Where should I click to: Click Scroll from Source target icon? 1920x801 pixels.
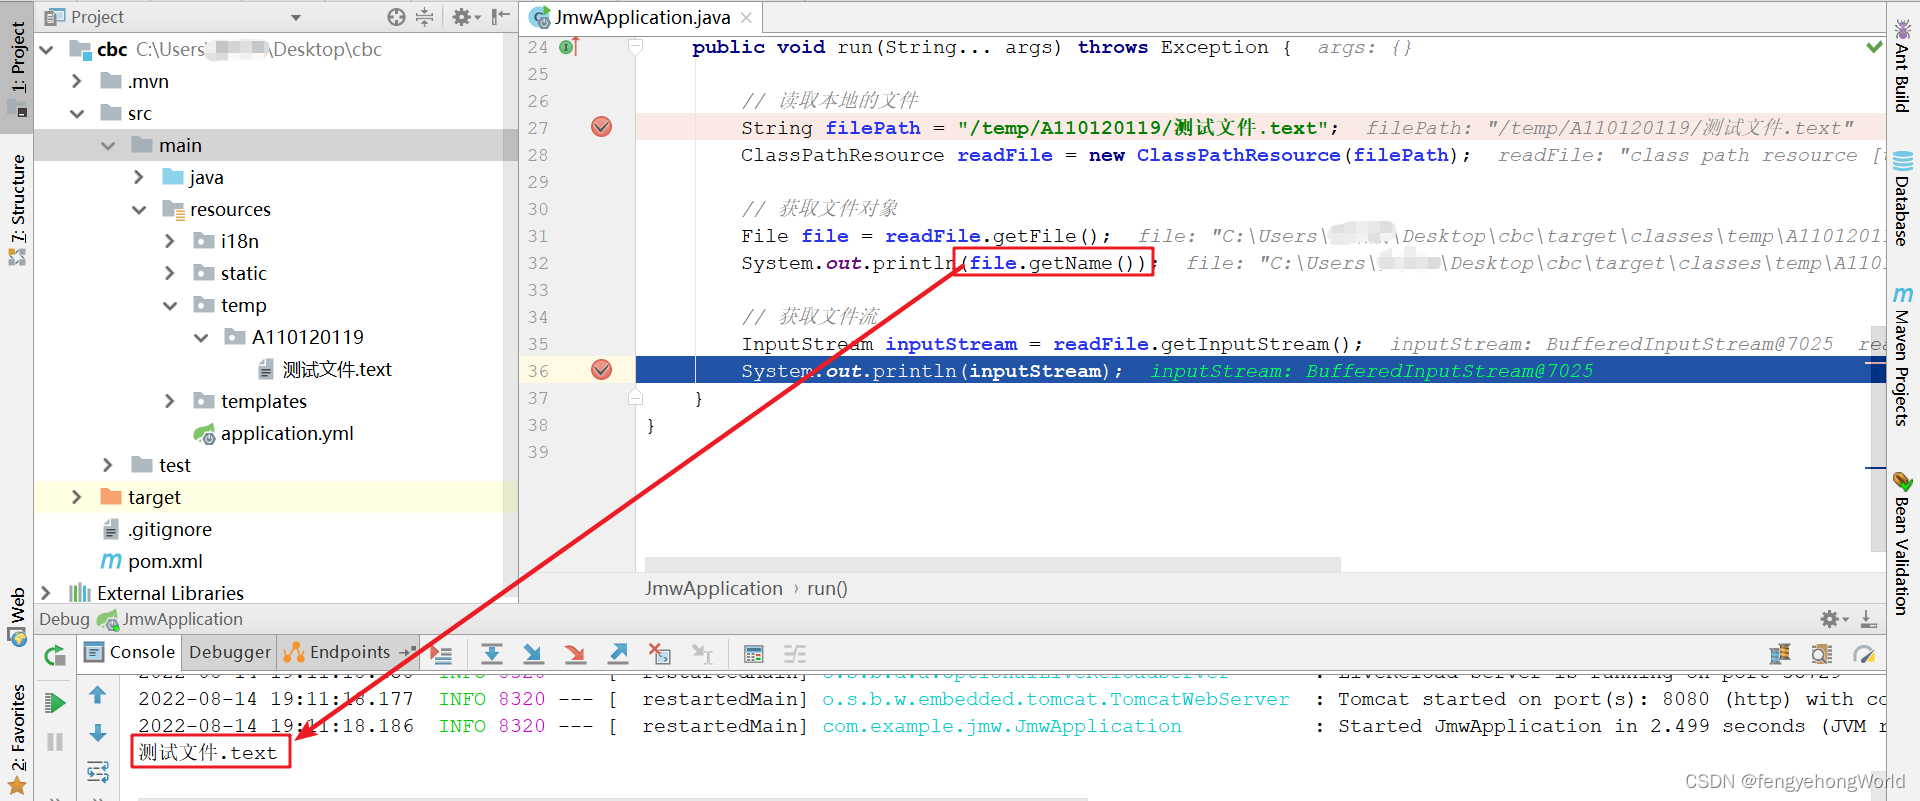coord(397,17)
